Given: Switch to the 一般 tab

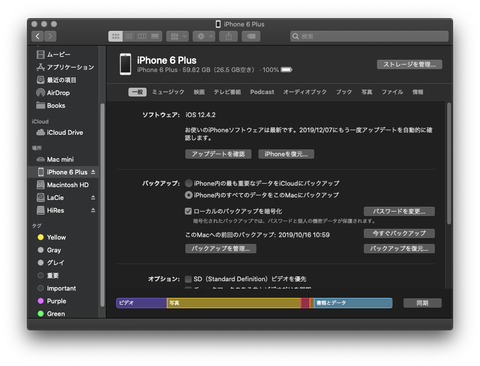Looking at the screenshot, I should click(137, 92).
